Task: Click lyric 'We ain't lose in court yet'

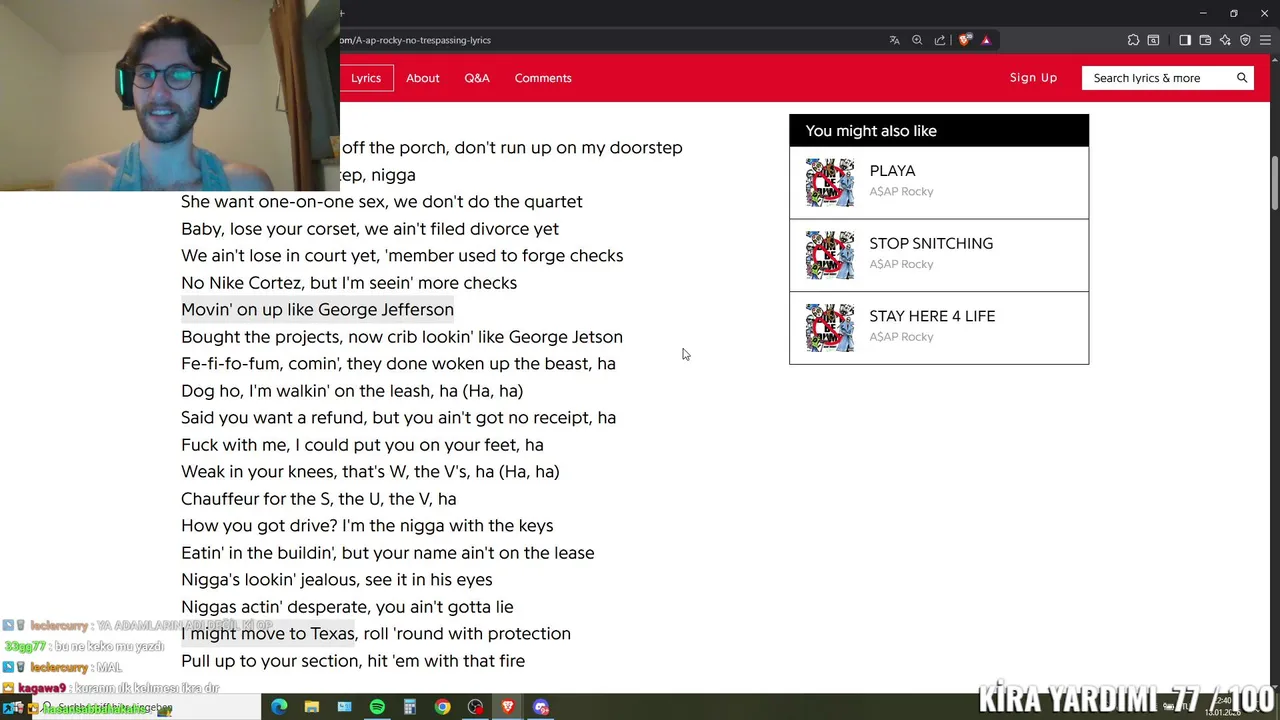Action: pyautogui.click(x=402, y=256)
